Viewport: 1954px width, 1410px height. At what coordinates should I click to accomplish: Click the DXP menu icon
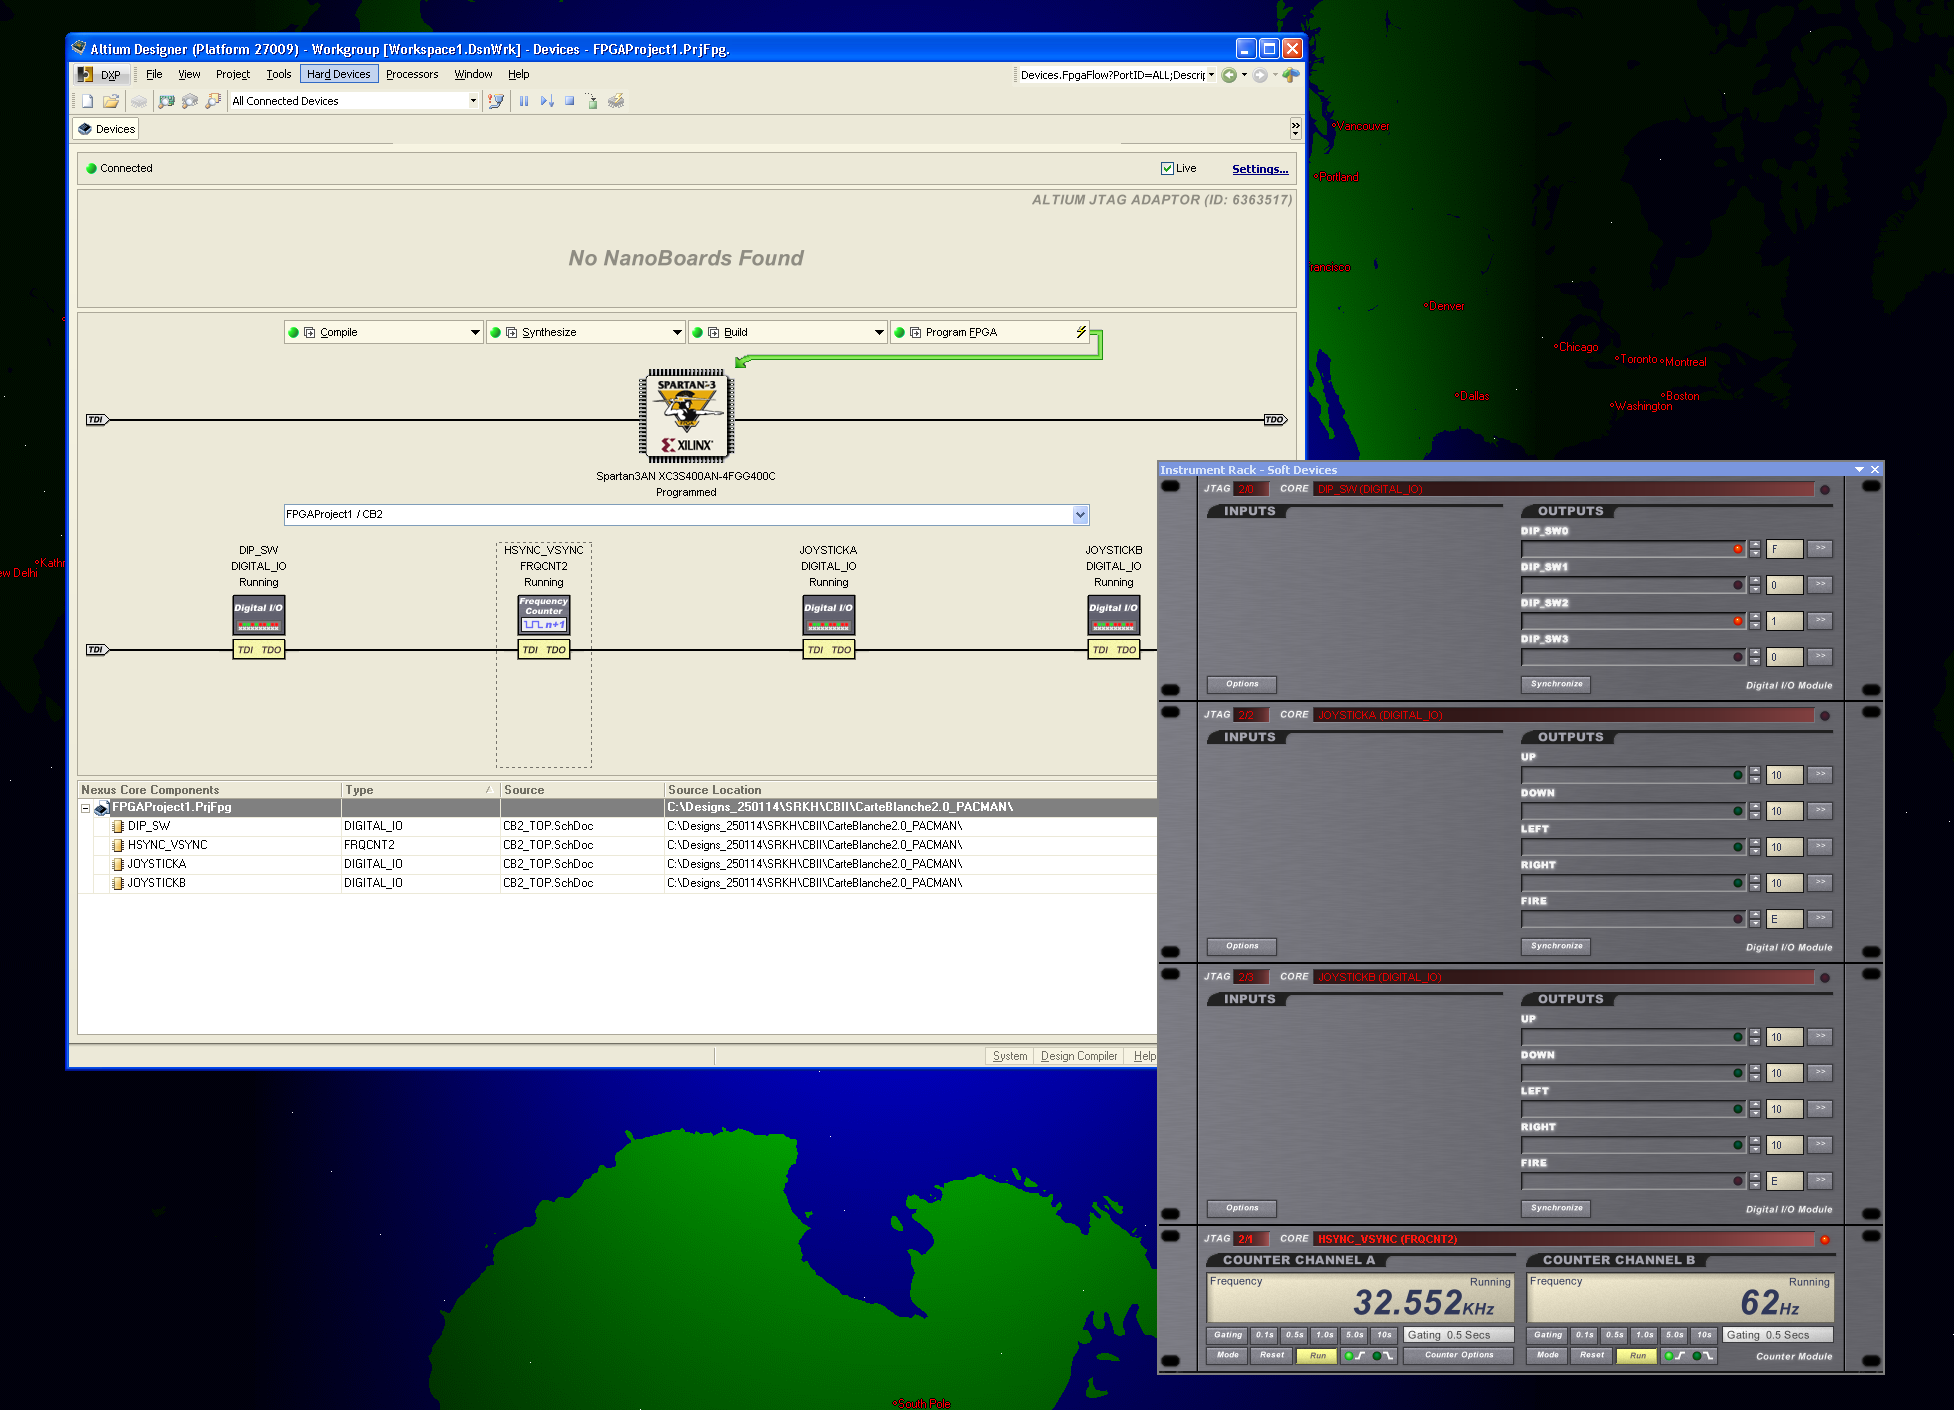point(86,75)
